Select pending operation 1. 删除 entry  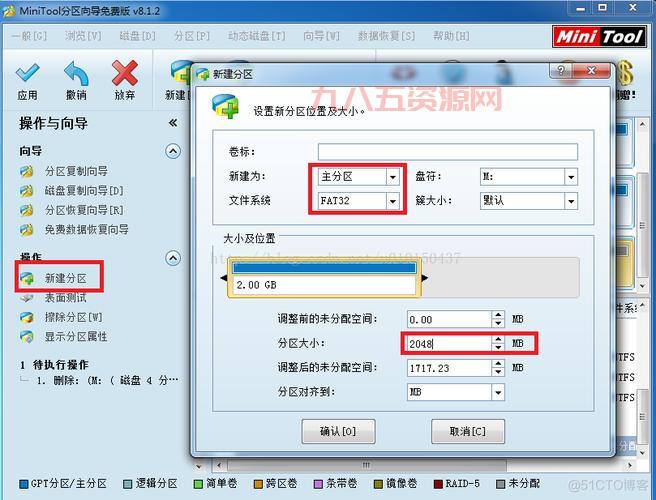tap(108, 381)
